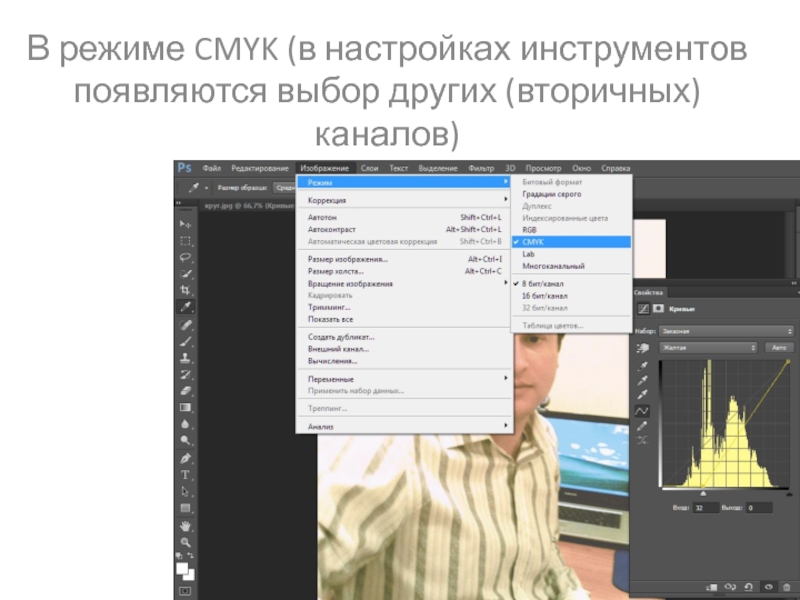Choose the RGB color mode
The image size is (800, 600).
pyautogui.click(x=571, y=230)
